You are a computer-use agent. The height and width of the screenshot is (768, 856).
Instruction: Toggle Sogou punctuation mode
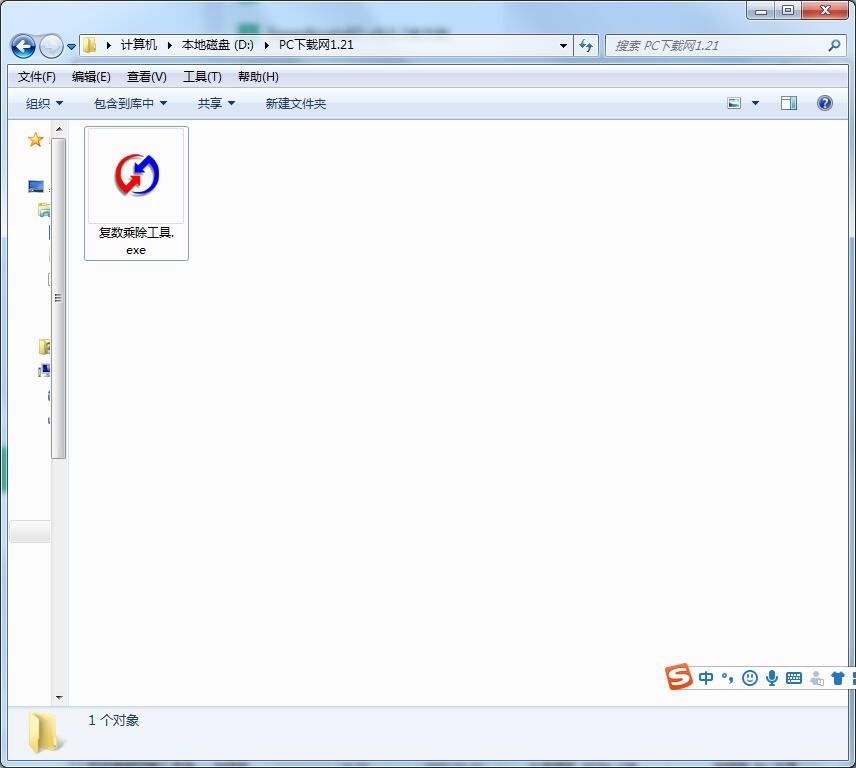click(727, 678)
